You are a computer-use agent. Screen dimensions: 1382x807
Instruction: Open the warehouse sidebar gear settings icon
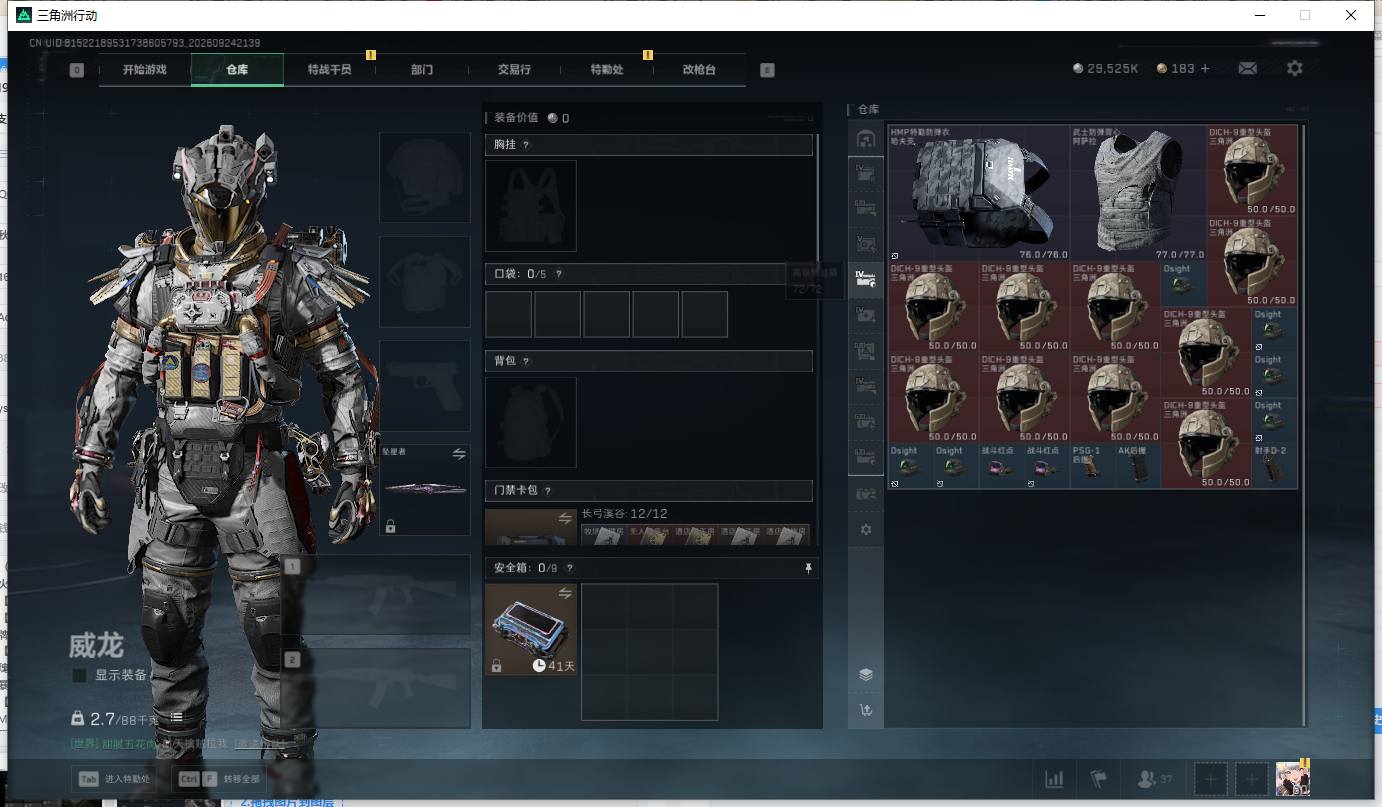pos(866,529)
